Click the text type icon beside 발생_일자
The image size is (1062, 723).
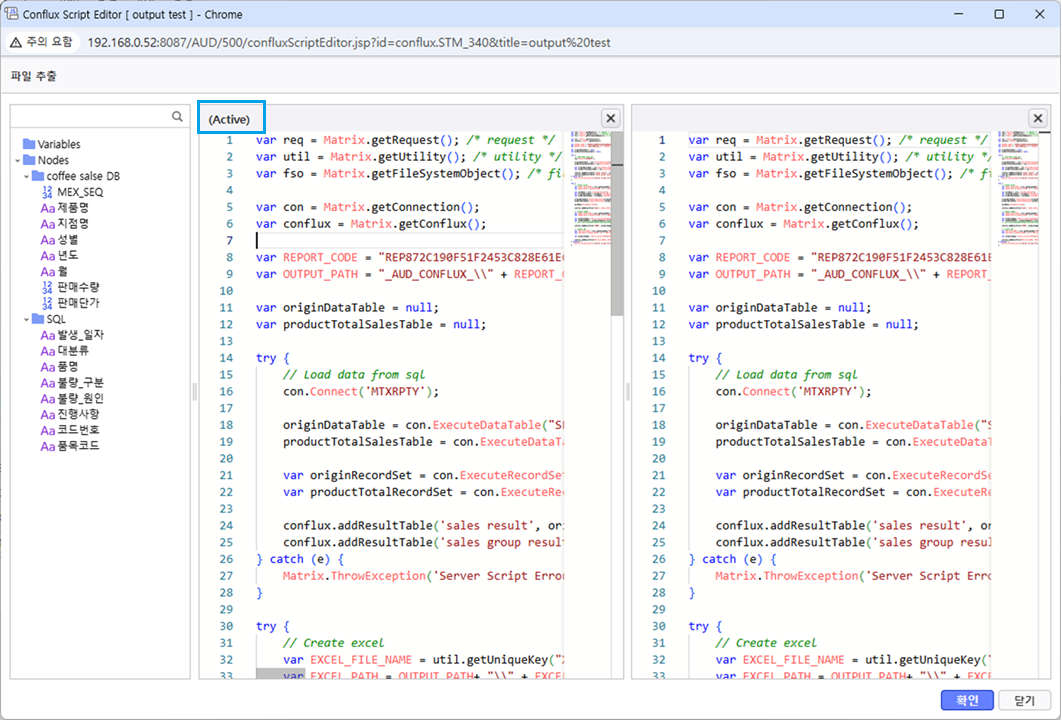tap(47, 335)
